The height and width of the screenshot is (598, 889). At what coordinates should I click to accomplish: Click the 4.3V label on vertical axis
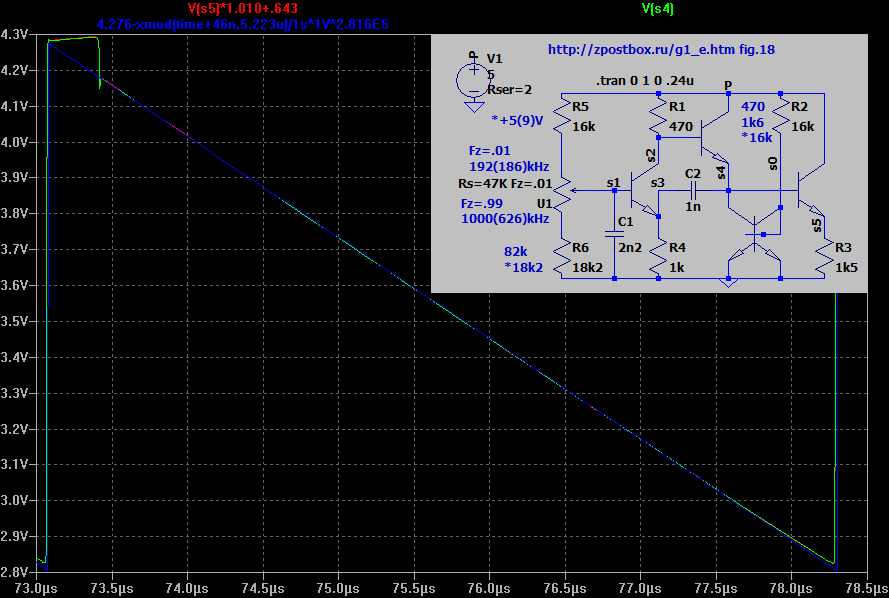click(14, 34)
